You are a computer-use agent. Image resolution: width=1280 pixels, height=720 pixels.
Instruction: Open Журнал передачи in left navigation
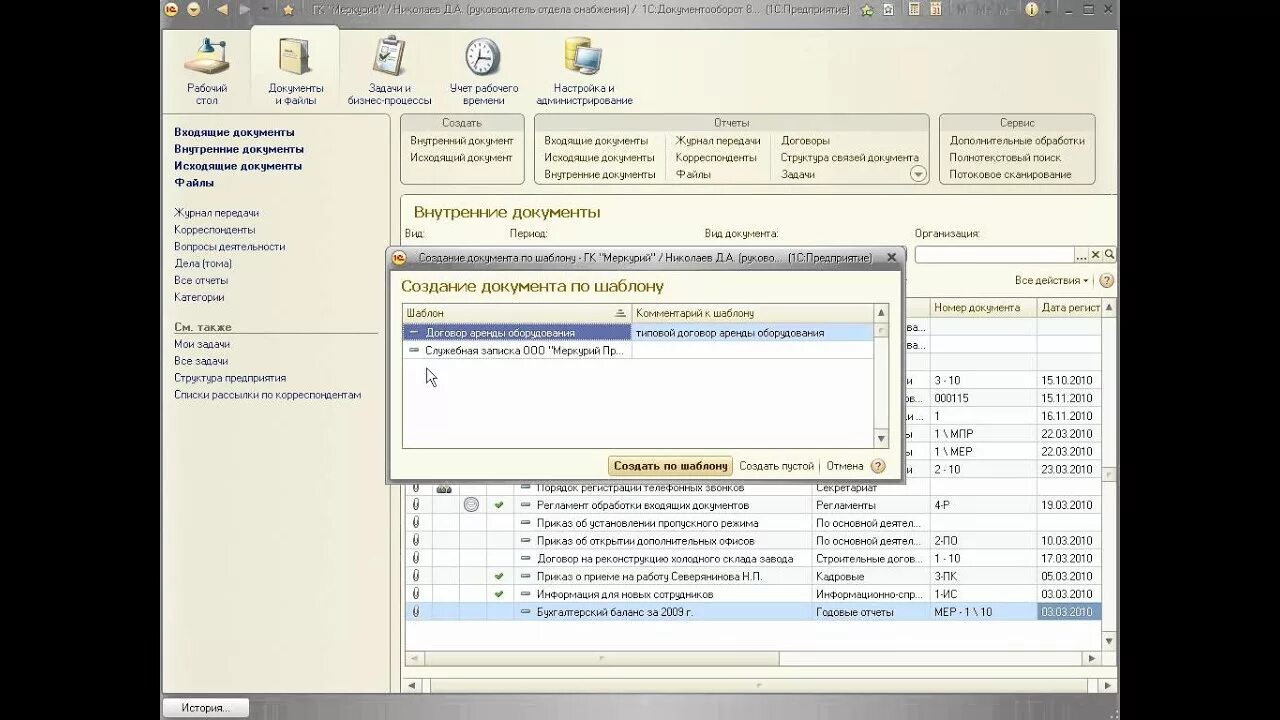(x=216, y=213)
